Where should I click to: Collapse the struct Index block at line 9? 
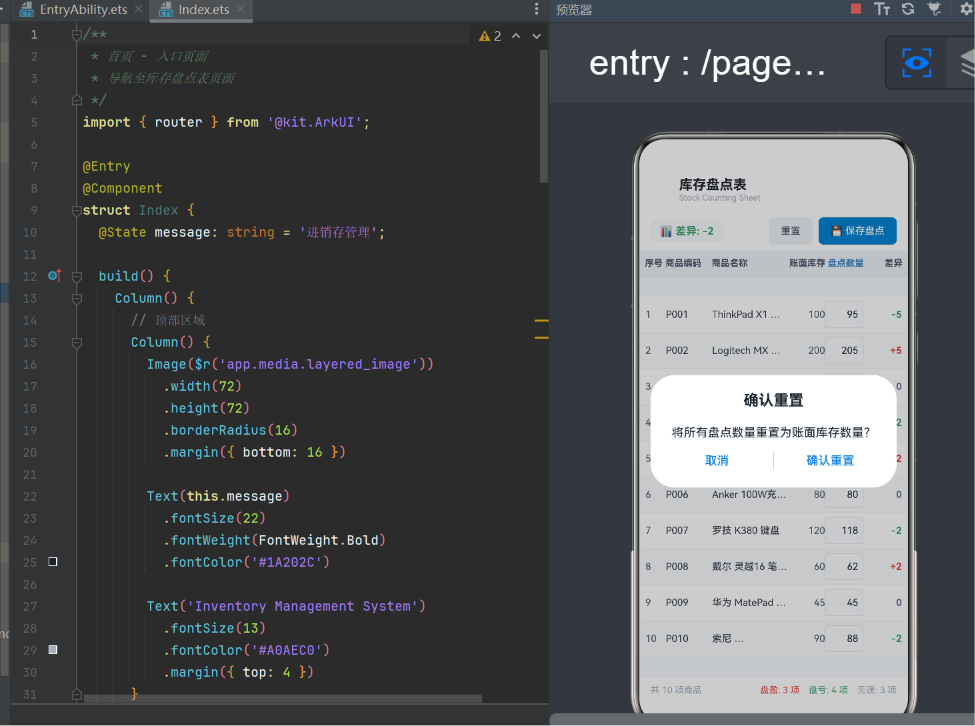coord(76,210)
